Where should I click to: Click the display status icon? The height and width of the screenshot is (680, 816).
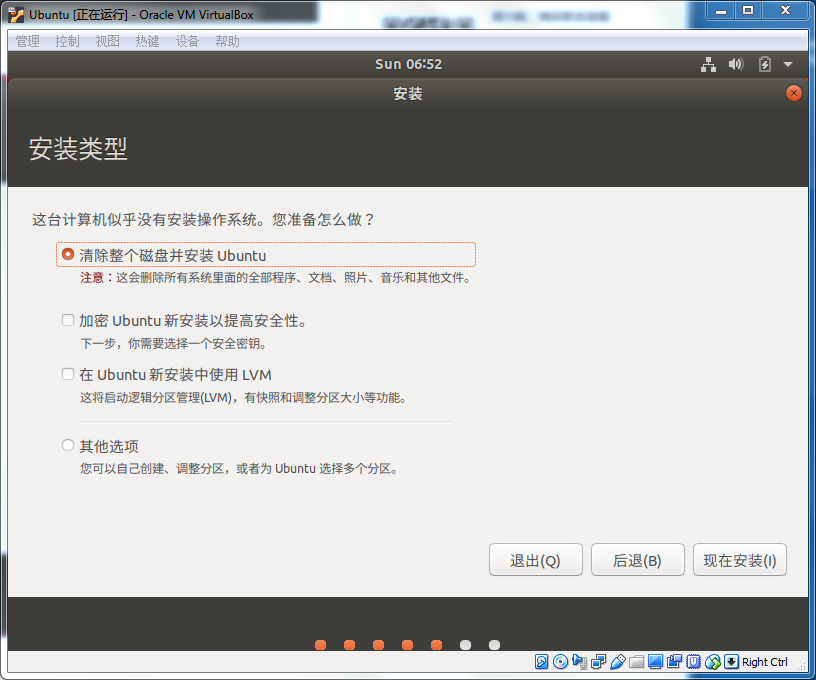(655, 662)
